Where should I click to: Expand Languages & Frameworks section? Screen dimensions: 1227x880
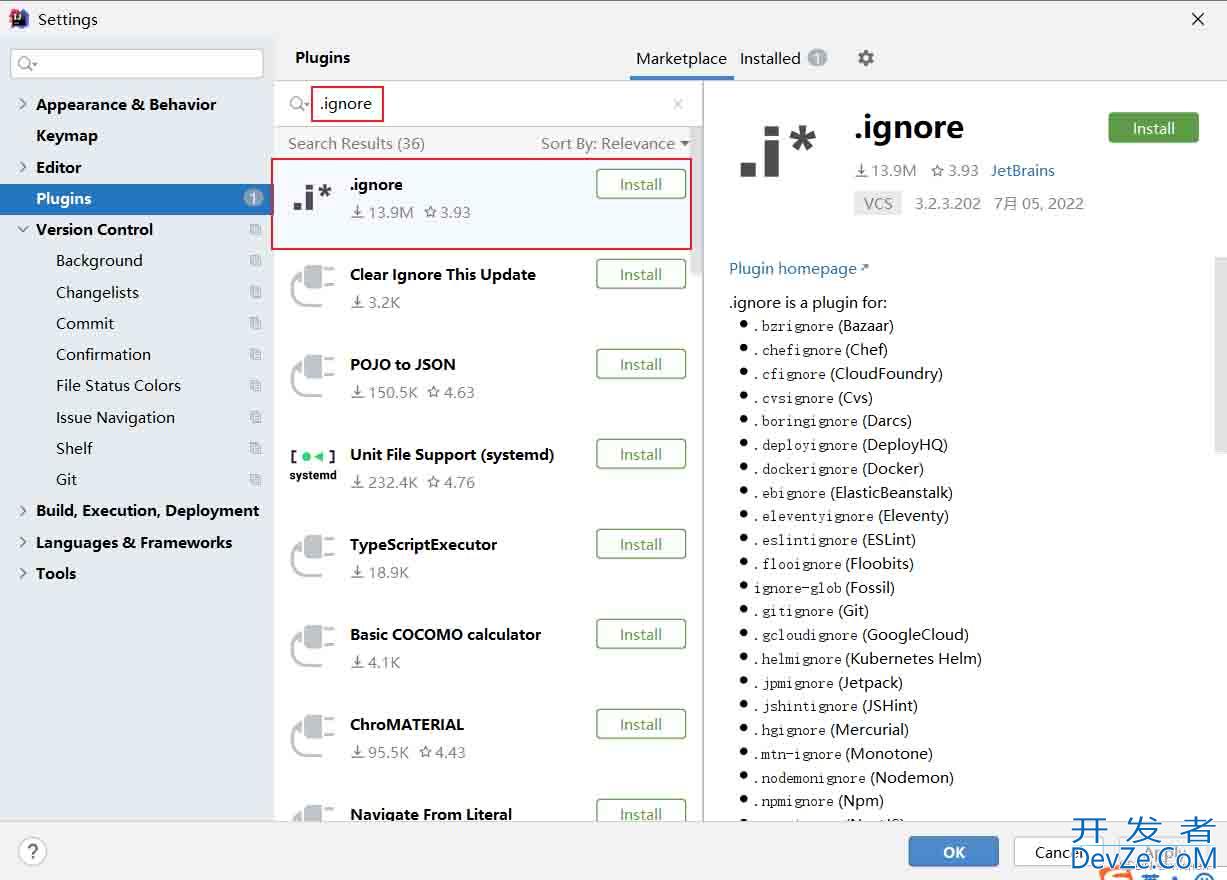[x=23, y=542]
